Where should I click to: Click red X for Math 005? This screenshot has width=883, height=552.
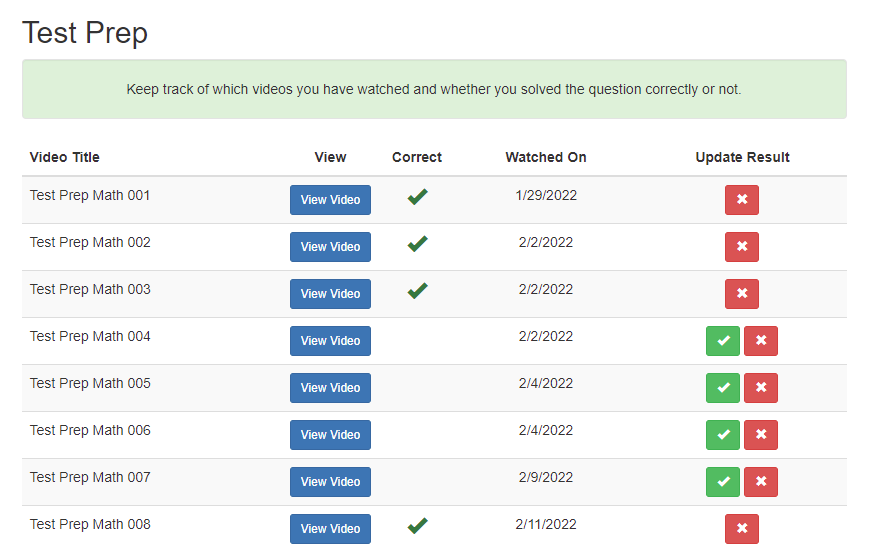pos(761,388)
